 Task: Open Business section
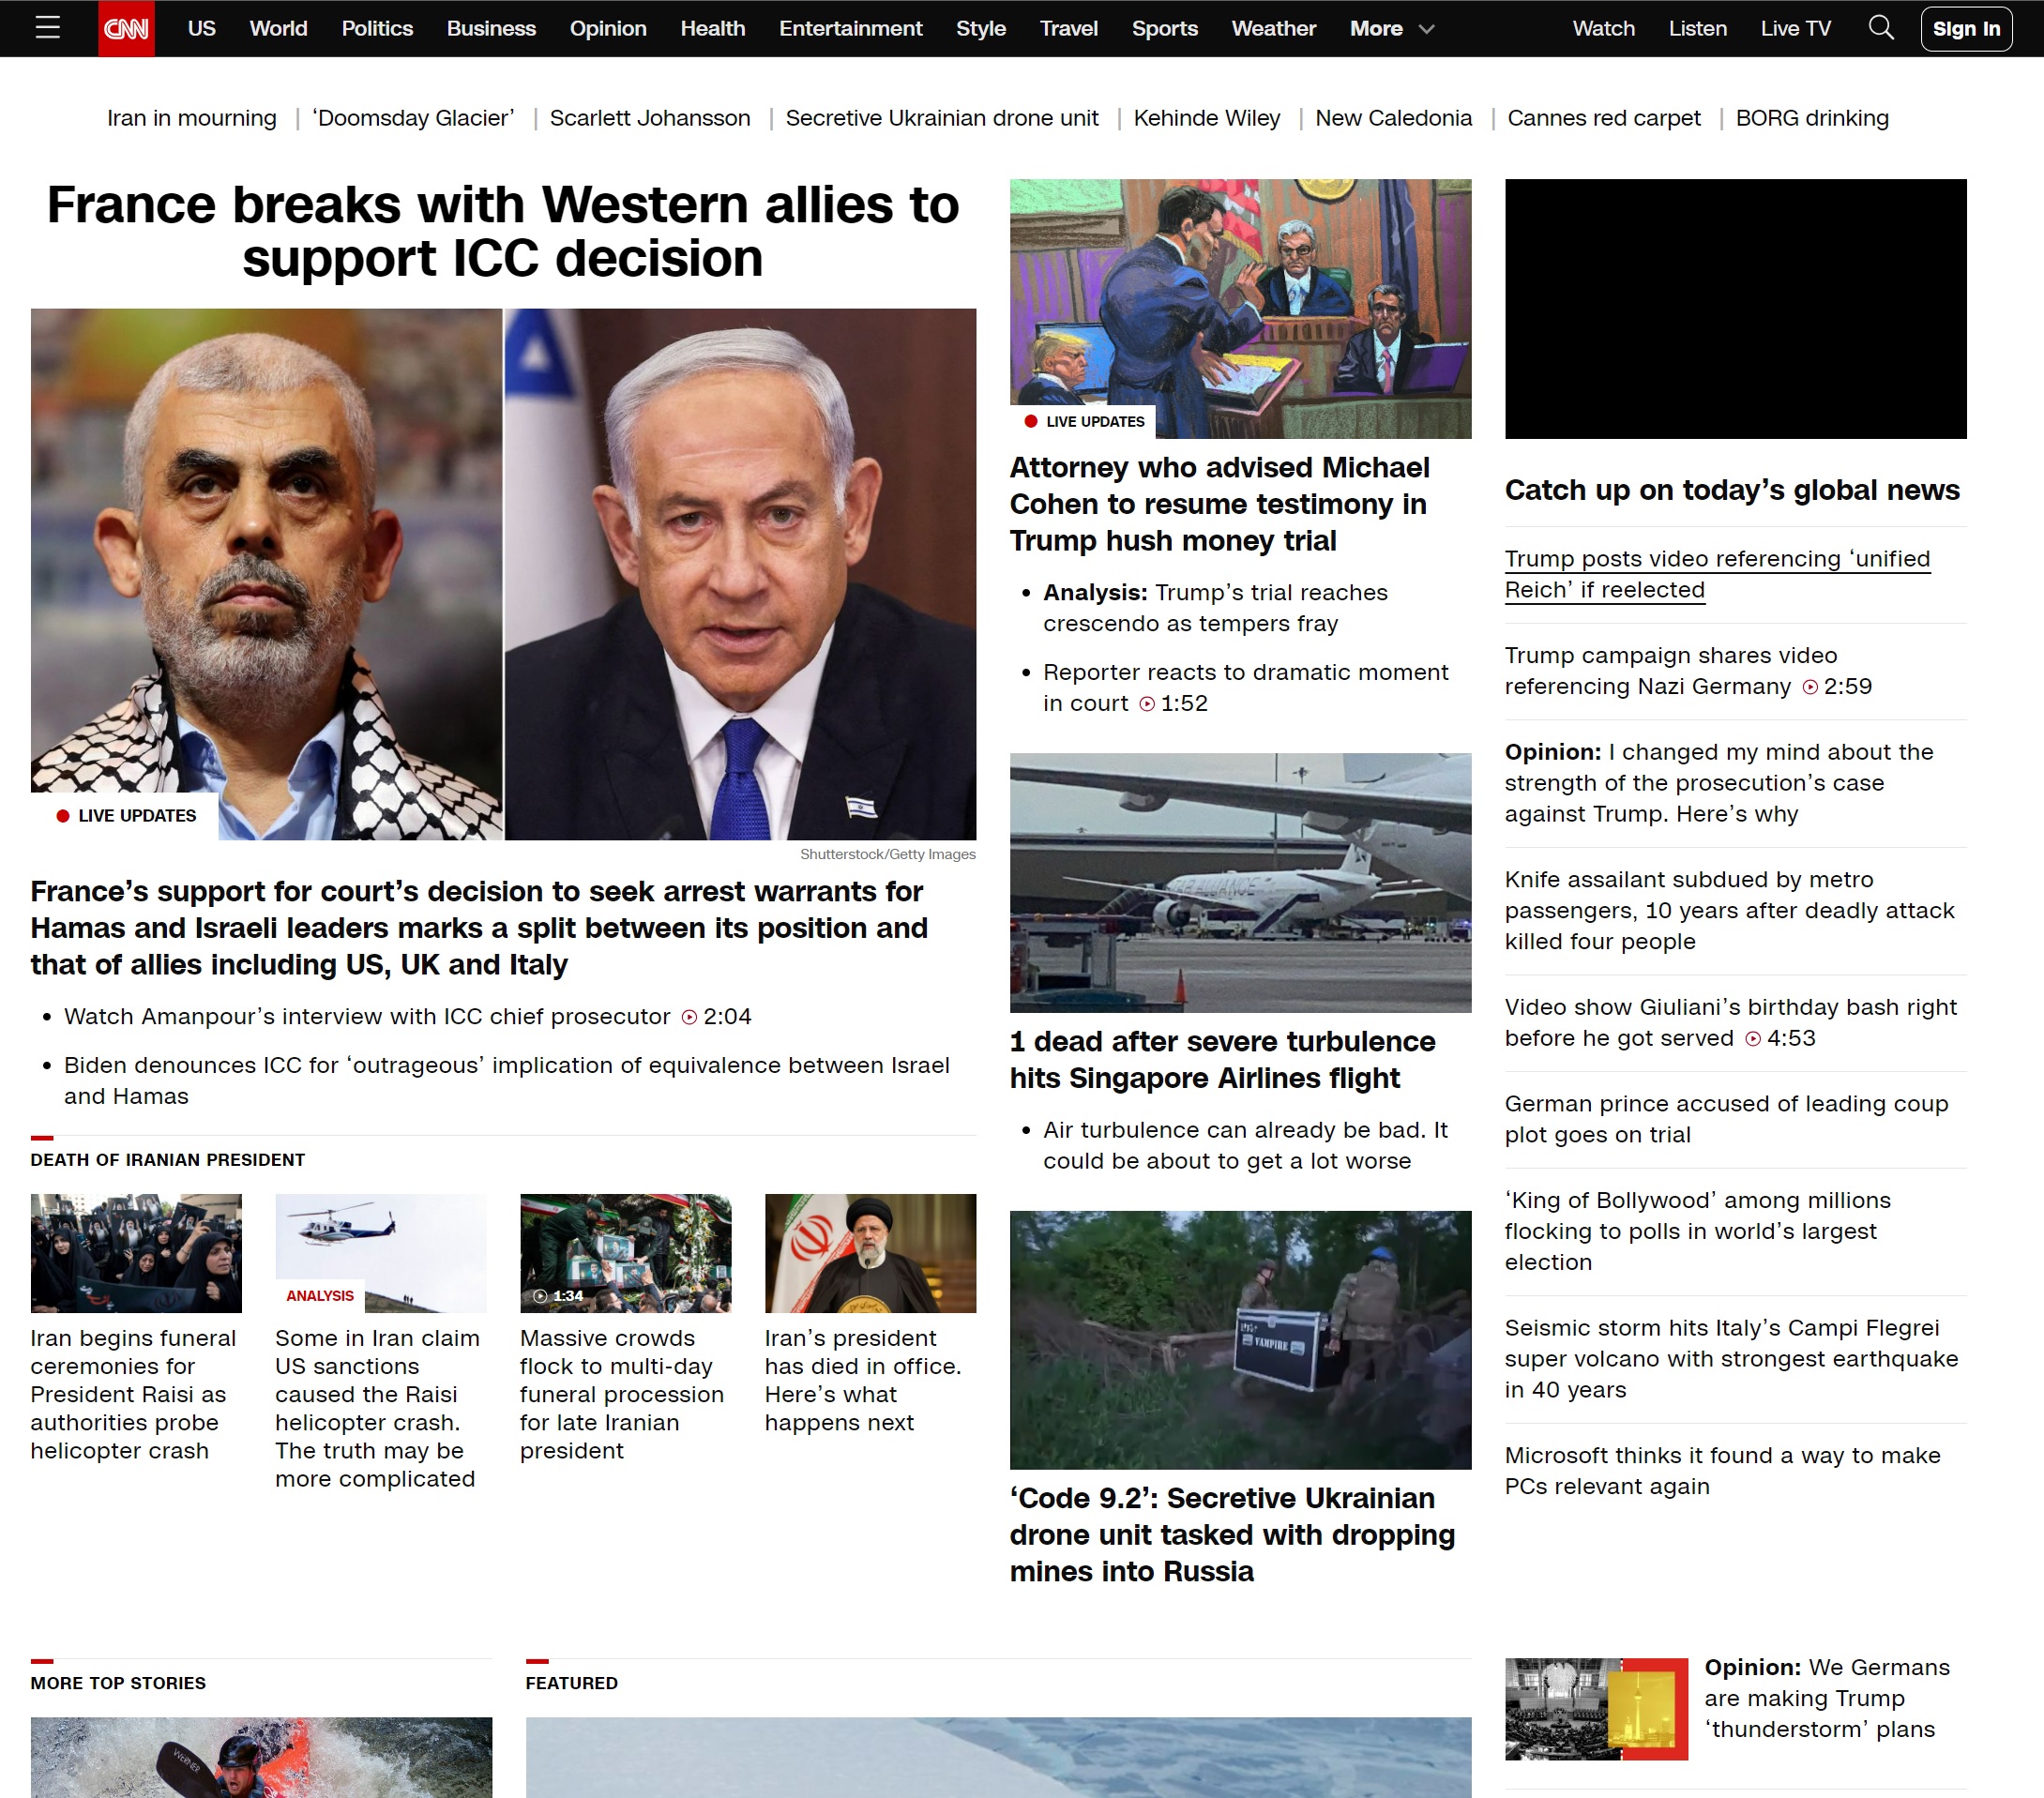491,28
